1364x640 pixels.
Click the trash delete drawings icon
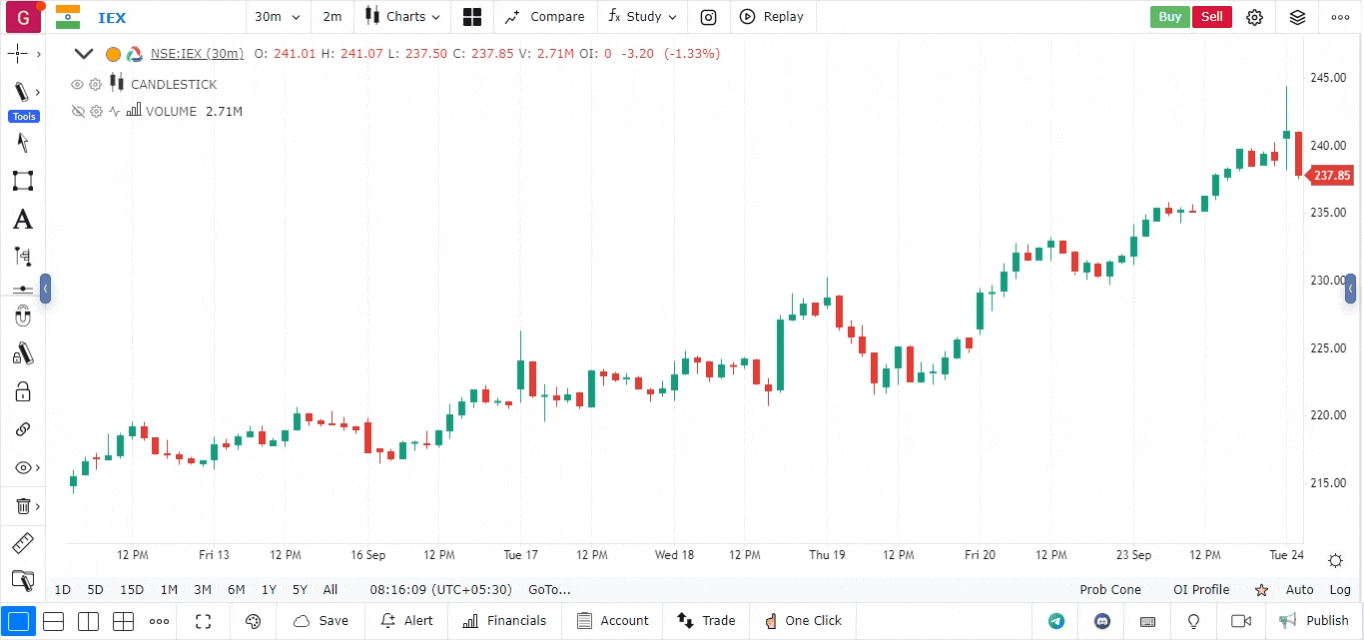pos(22,506)
